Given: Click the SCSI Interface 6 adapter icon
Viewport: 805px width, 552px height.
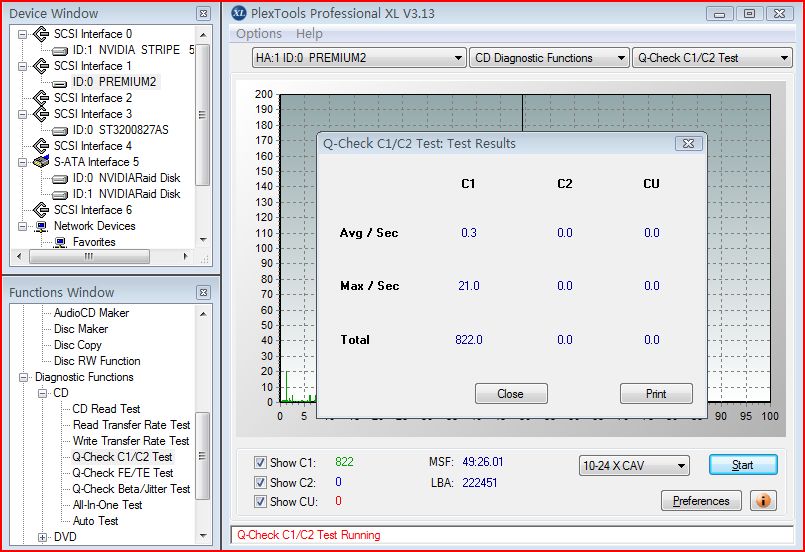Looking at the screenshot, I should (41, 210).
